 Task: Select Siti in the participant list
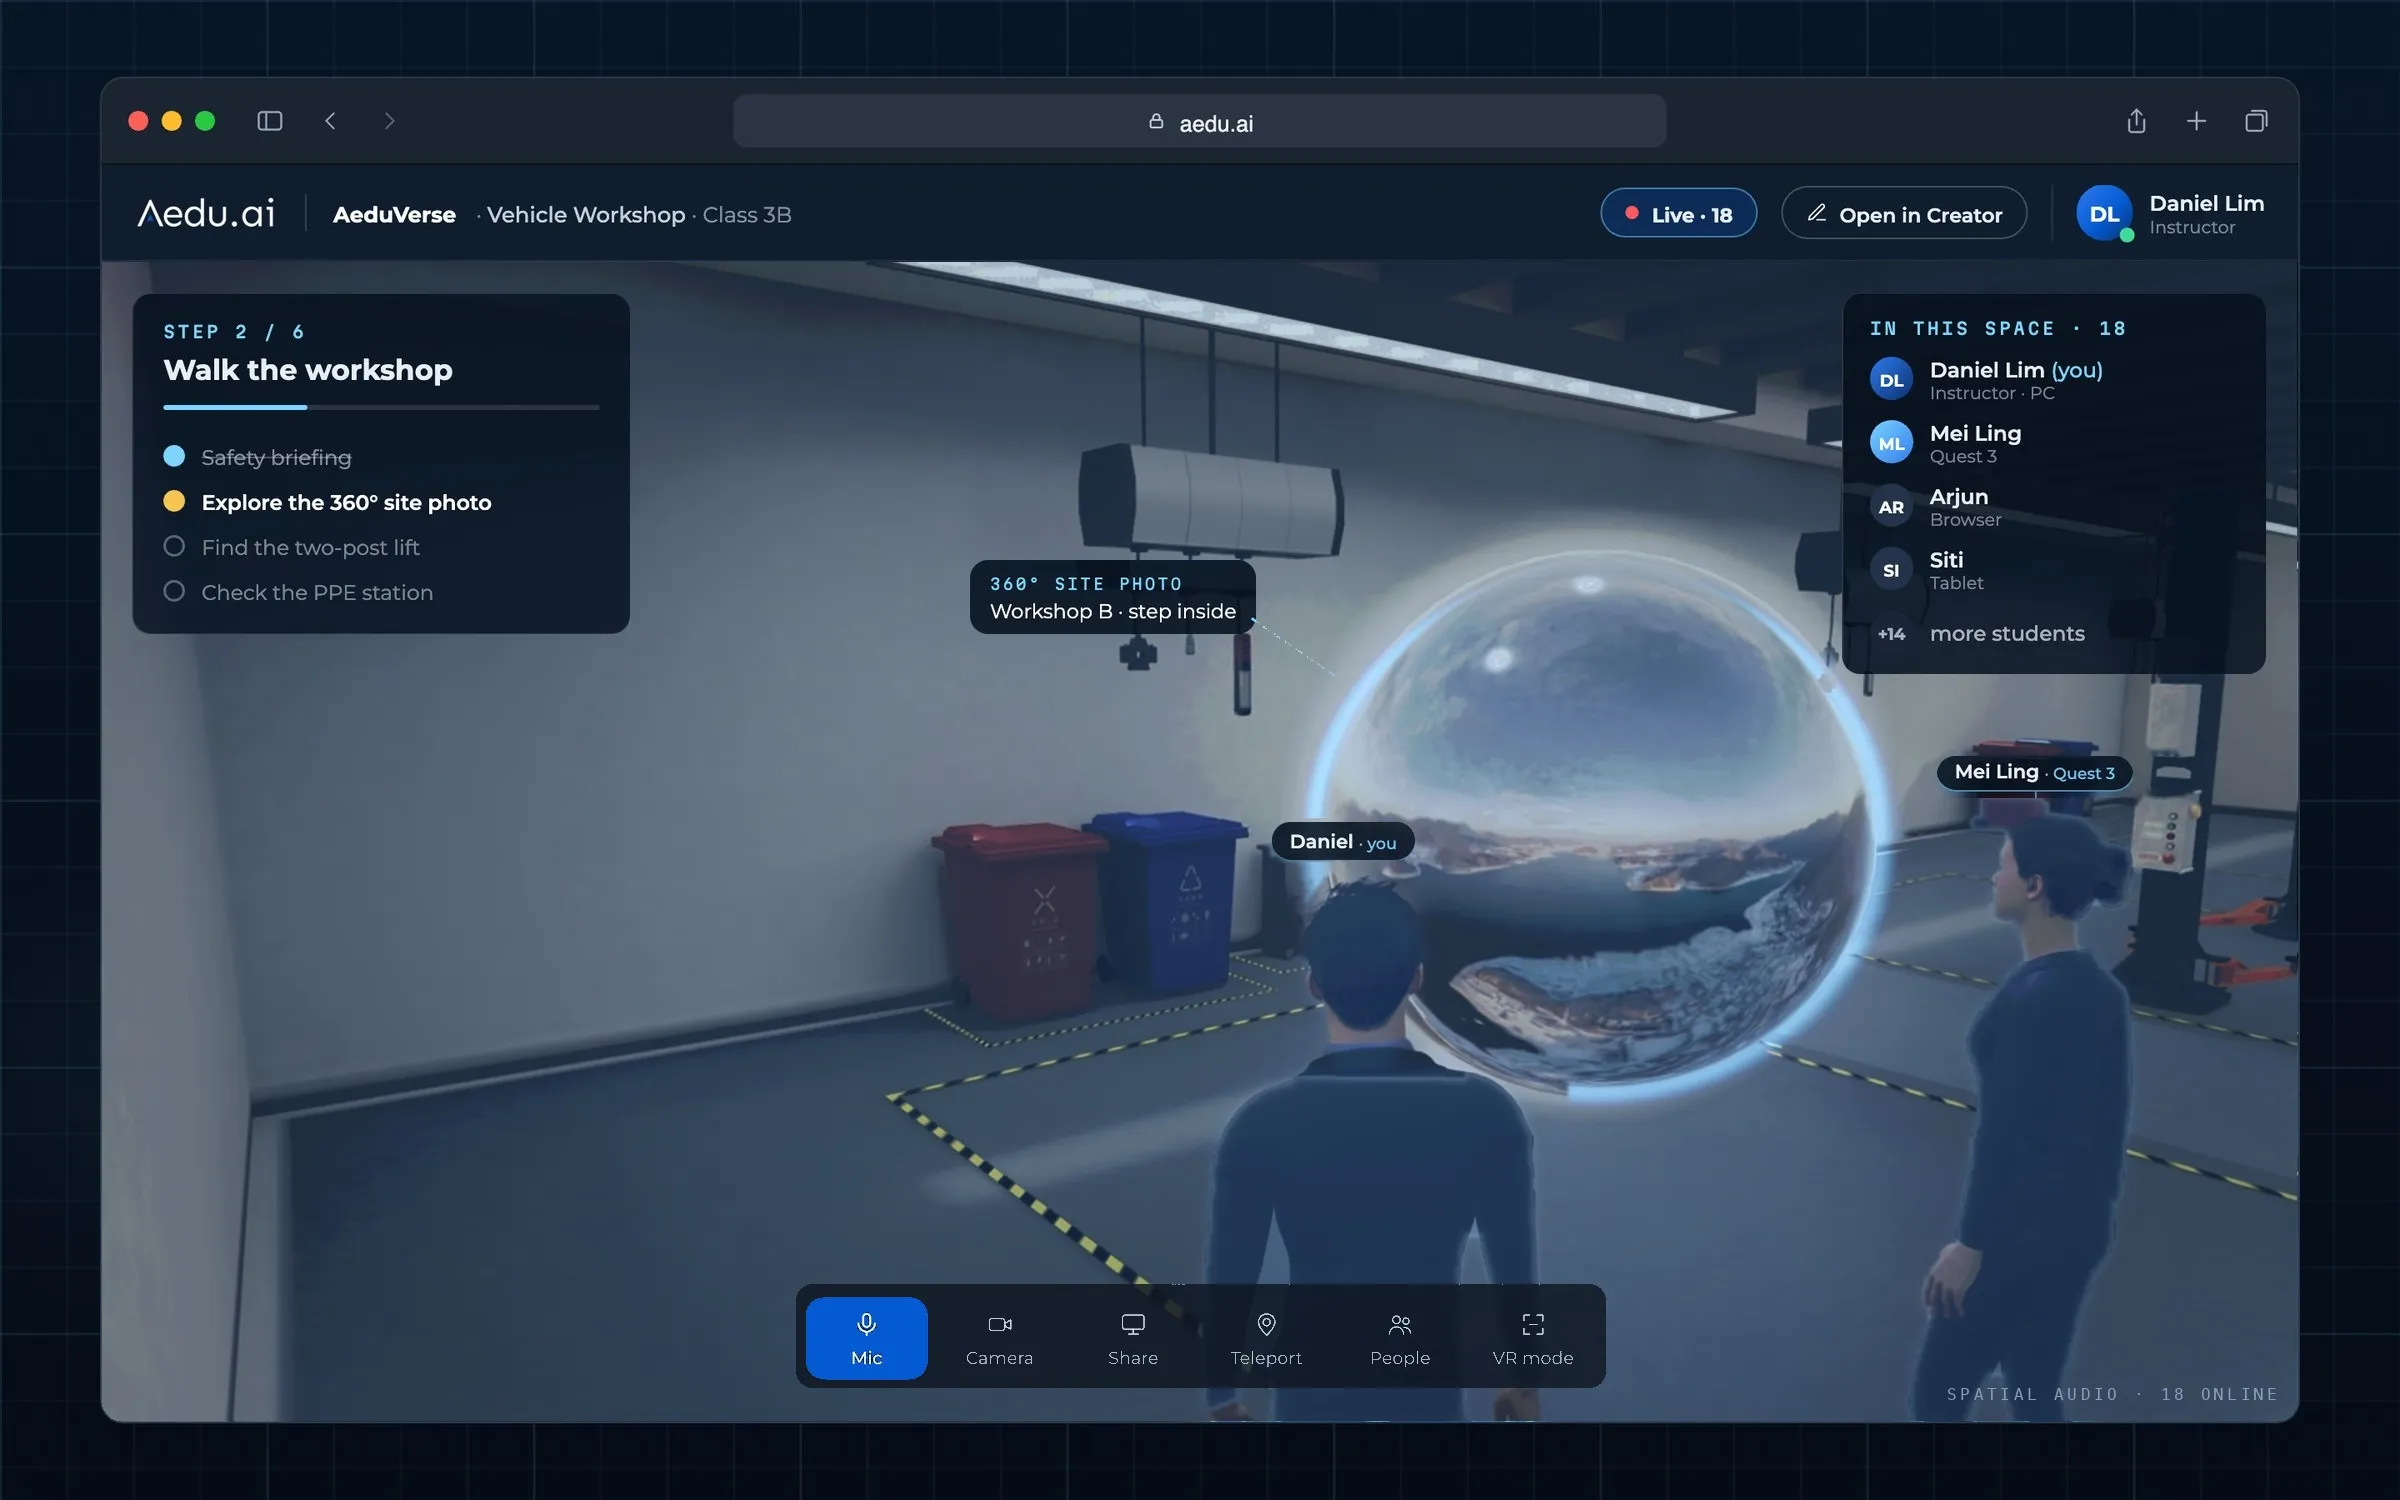[x=2053, y=570]
